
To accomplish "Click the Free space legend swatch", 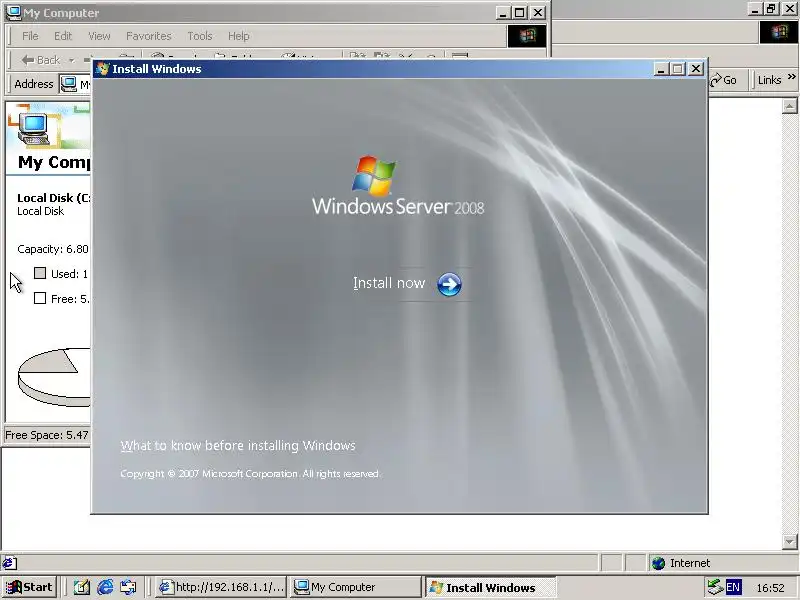I will click(x=40, y=298).
